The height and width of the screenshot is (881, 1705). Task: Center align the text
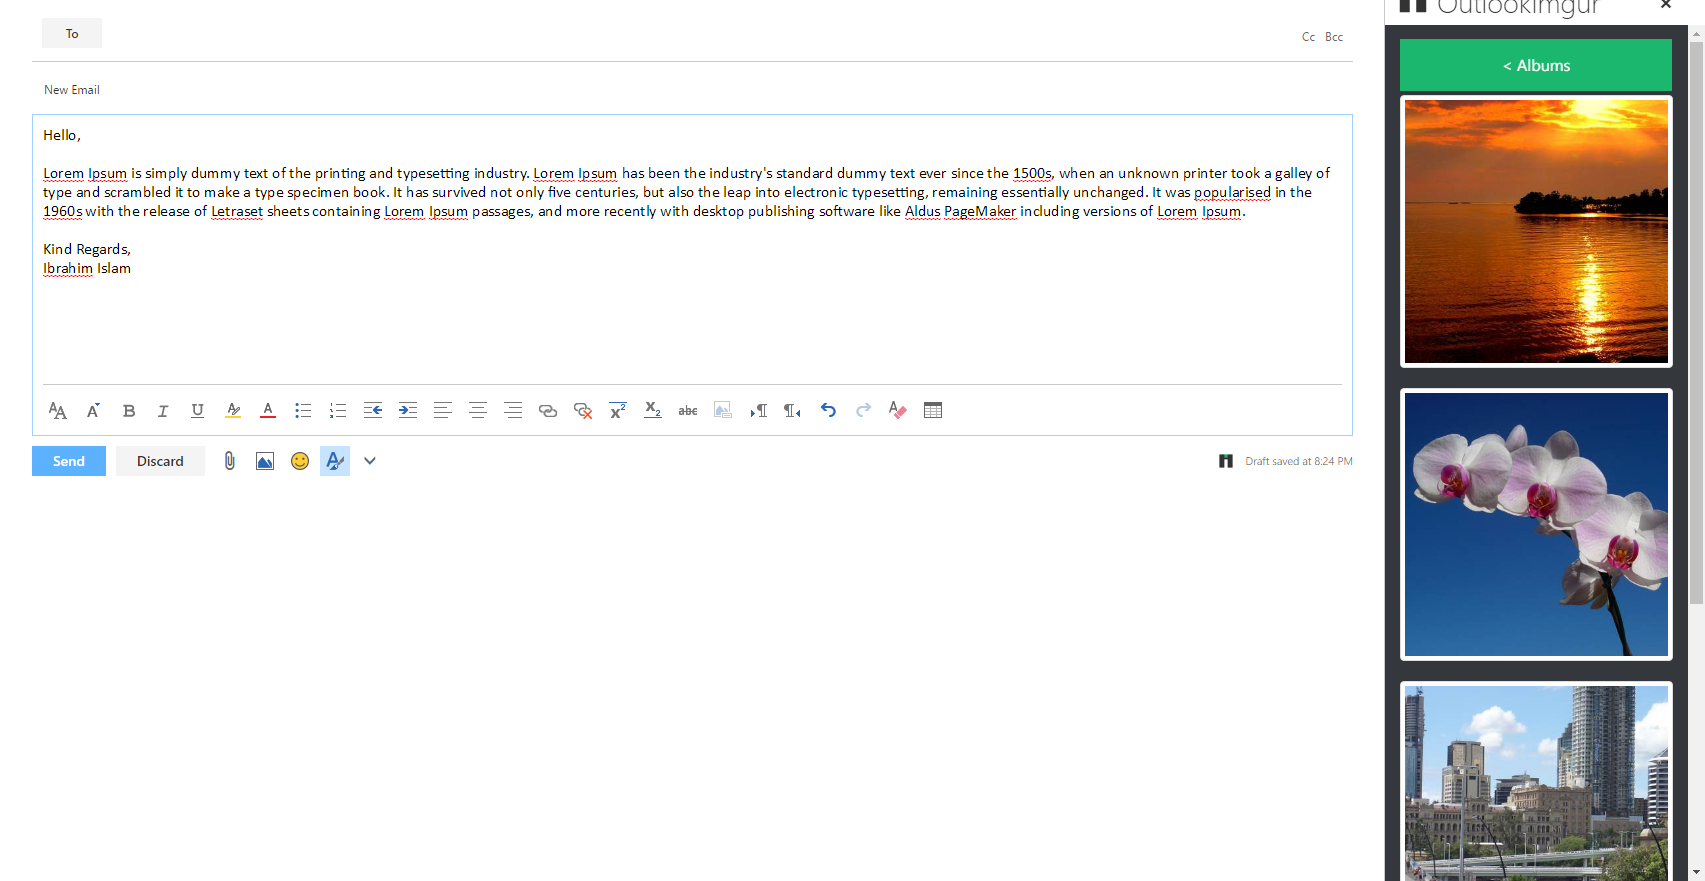pyautogui.click(x=478, y=410)
